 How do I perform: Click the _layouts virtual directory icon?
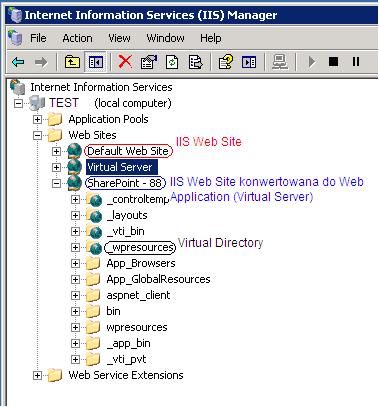pos(94,215)
